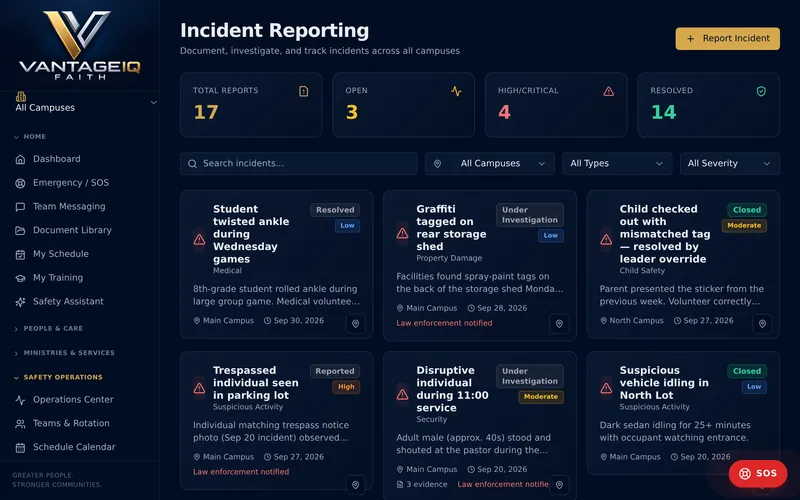The width and height of the screenshot is (800, 500).
Task: Click the Resolved status badge on ankle card
Action: pyautogui.click(x=335, y=210)
